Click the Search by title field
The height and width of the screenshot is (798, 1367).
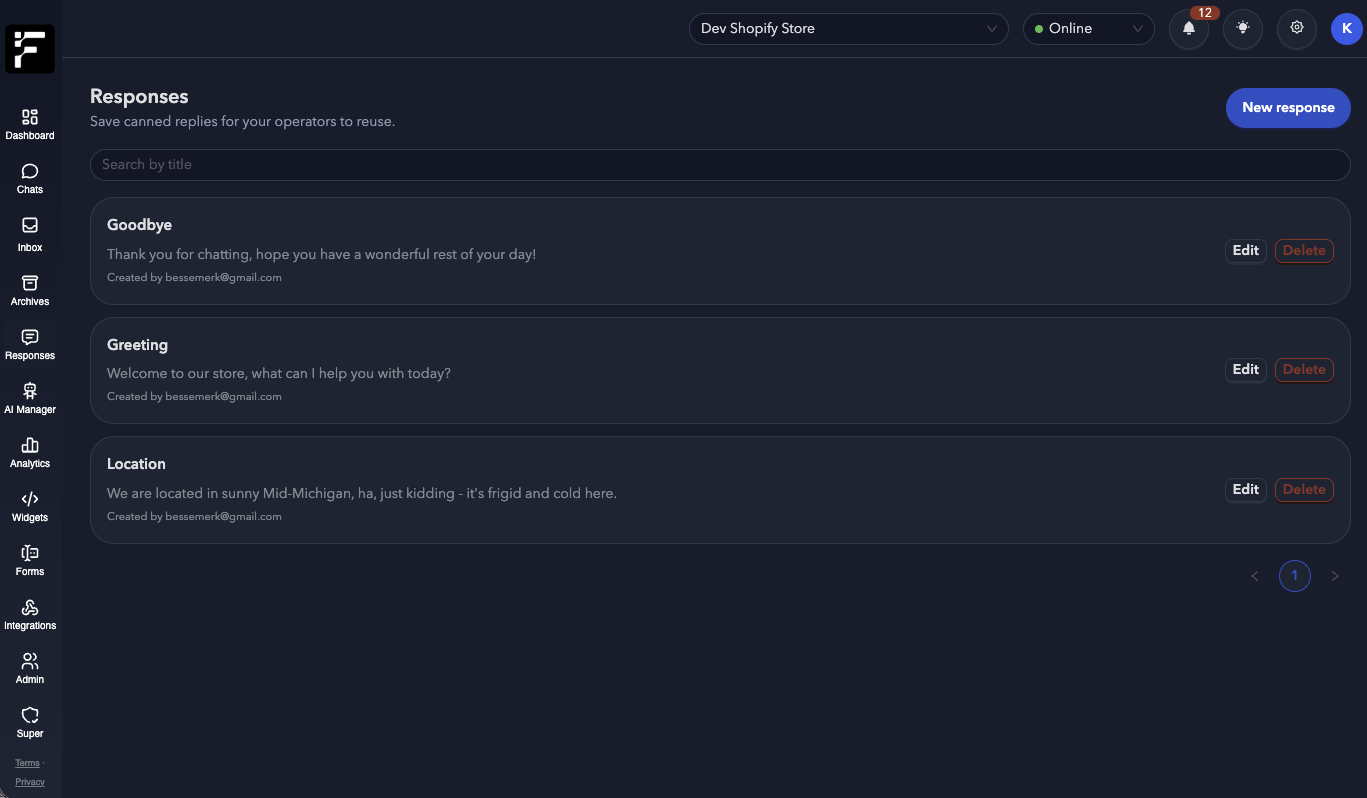(x=720, y=165)
